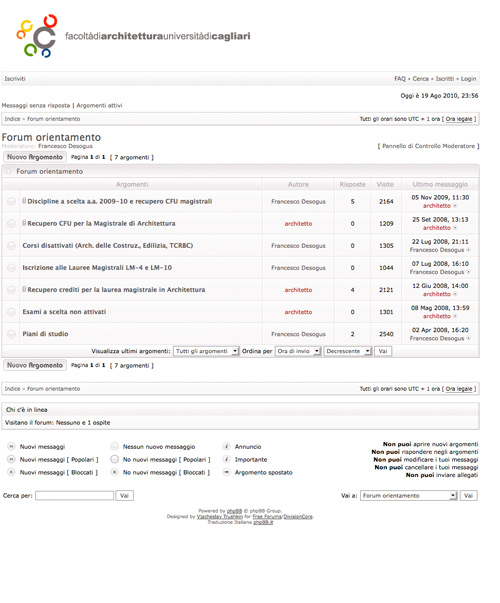Open Pannello di Controllo Moderatore link
This screenshot has height=603, width=500.
tap(428, 146)
